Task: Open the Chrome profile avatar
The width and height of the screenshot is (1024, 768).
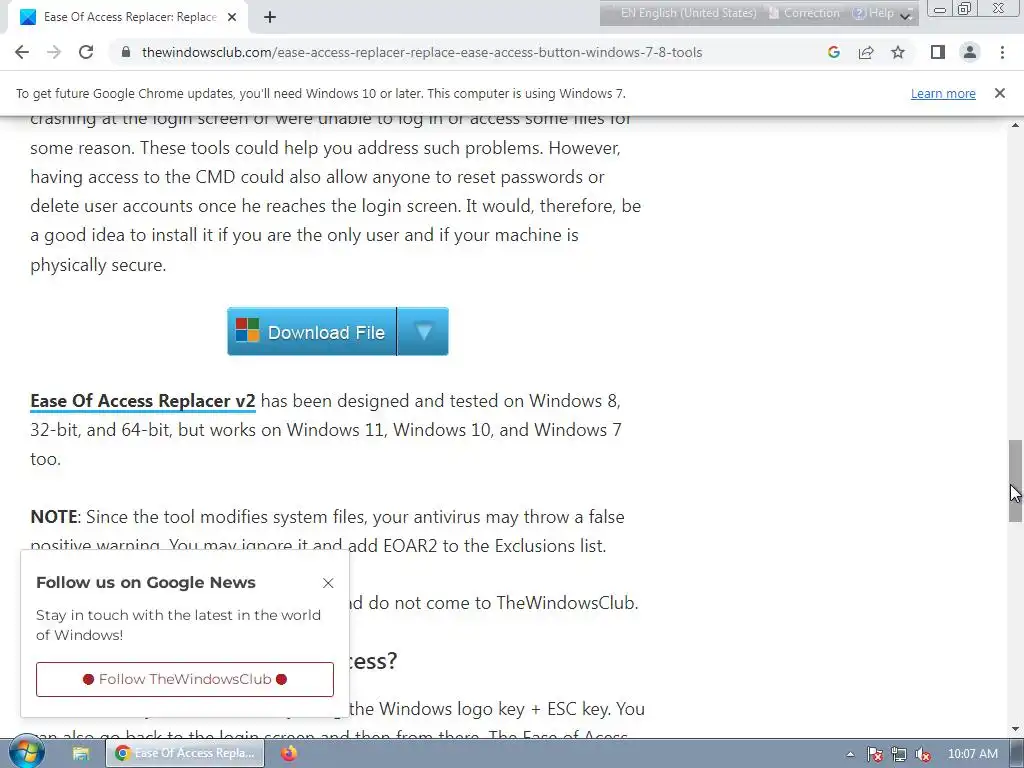Action: [x=970, y=52]
